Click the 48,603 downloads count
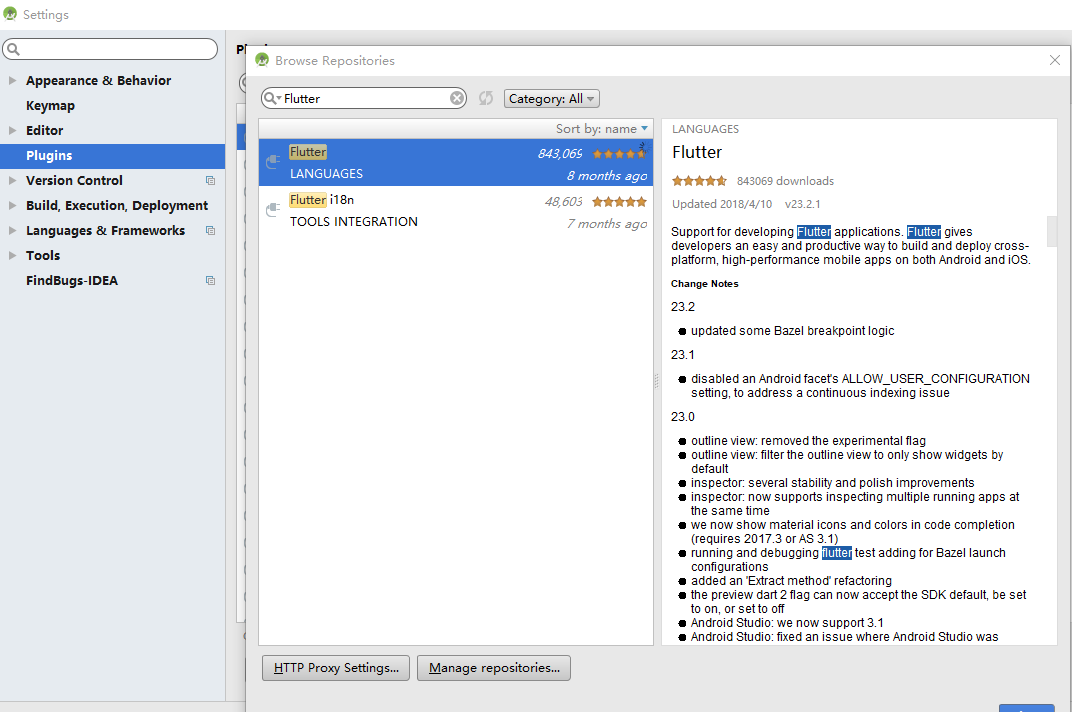 tap(563, 202)
